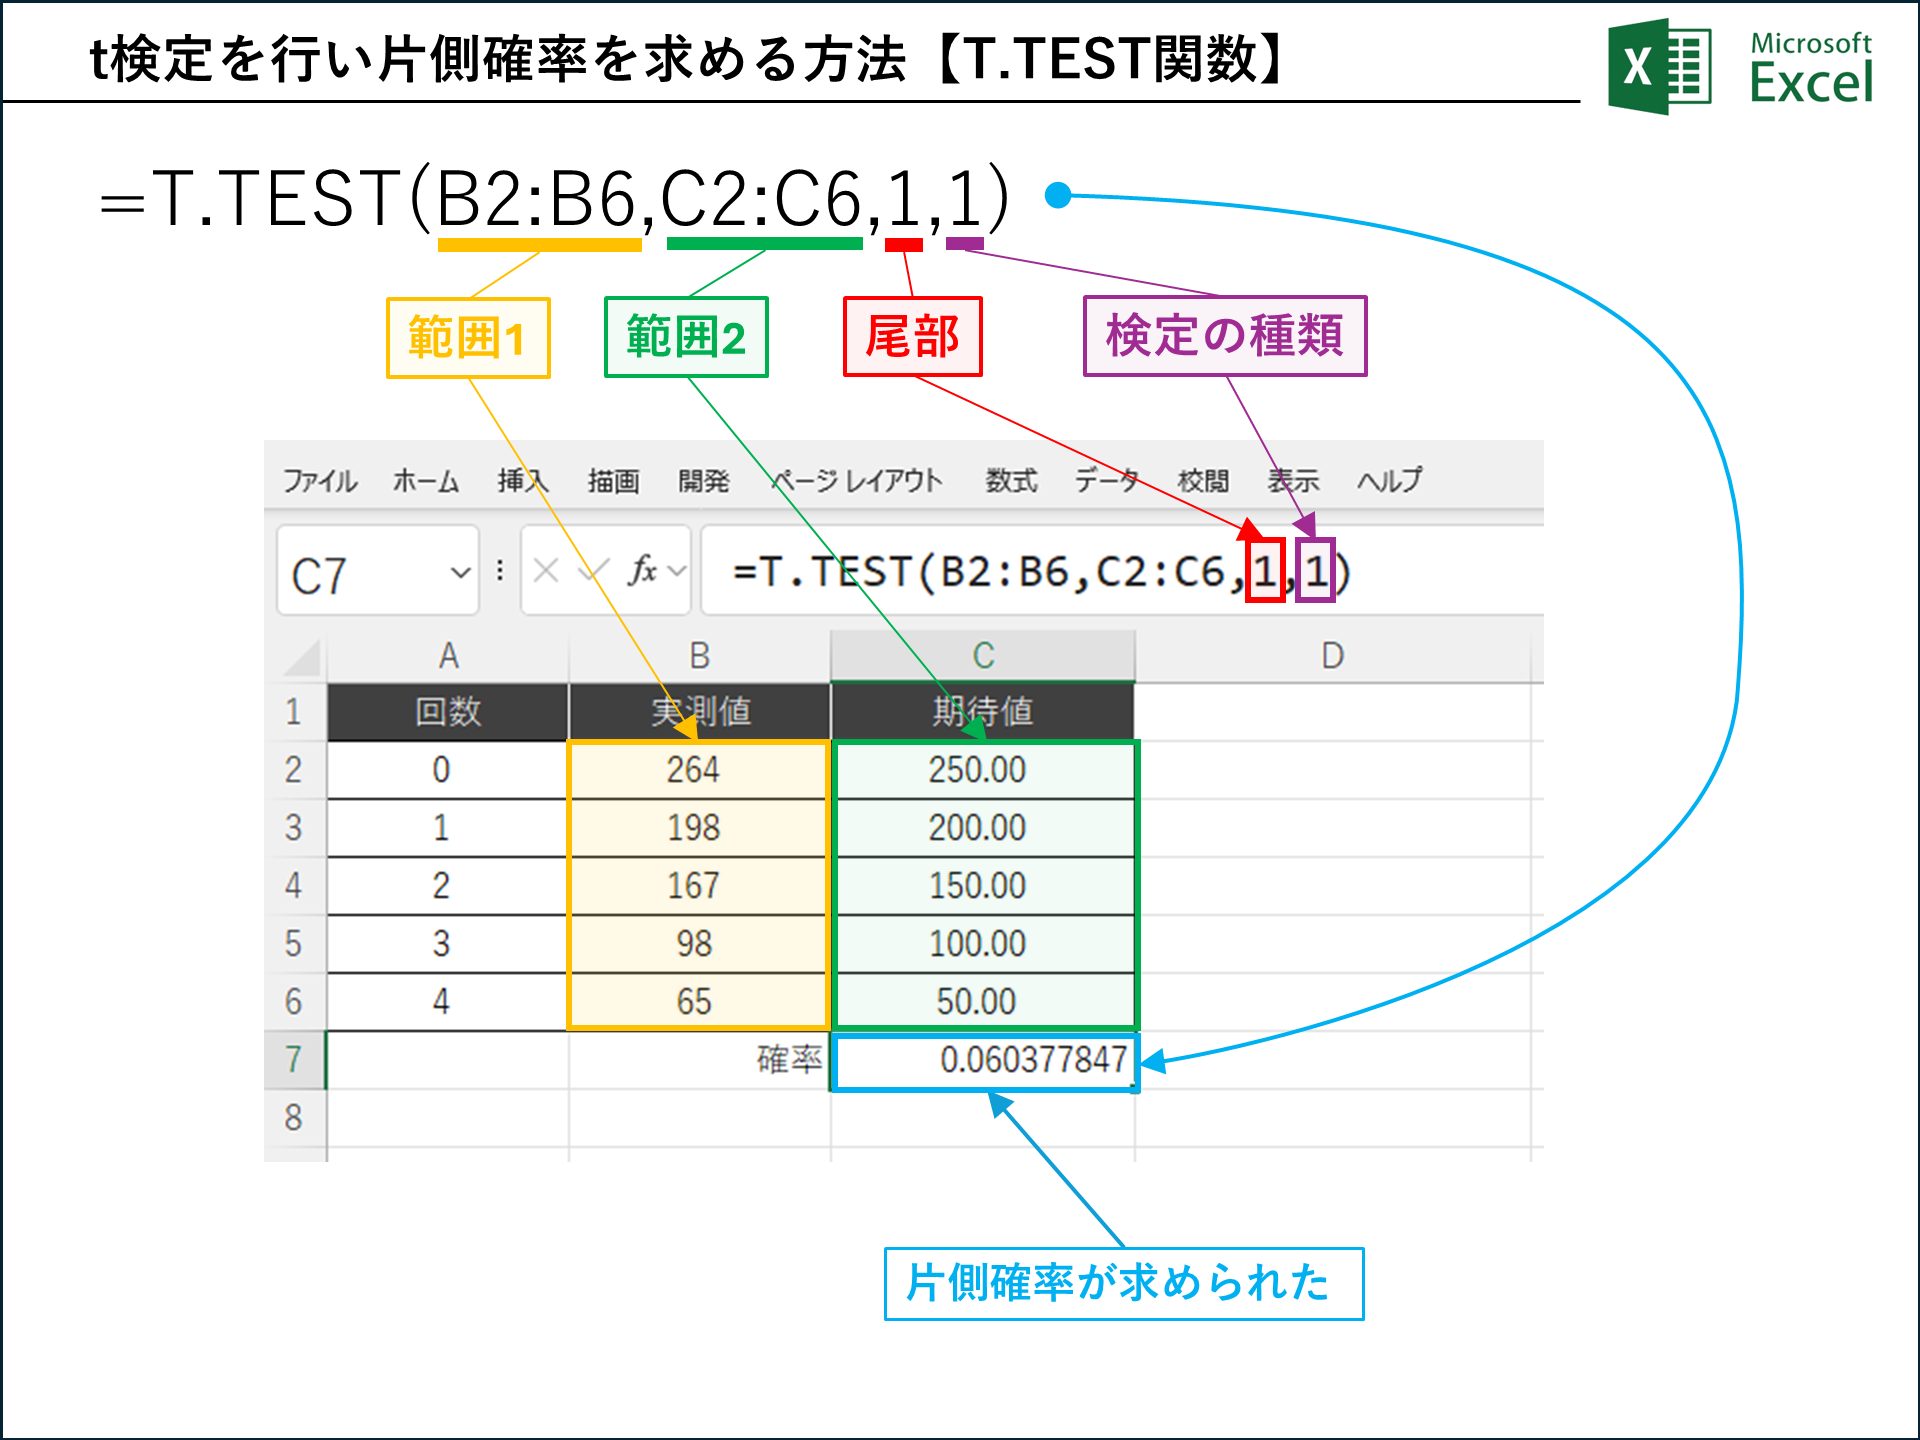The height and width of the screenshot is (1440, 1920).
Task: Open the dropdown arrow next to fx
Action: pyautogui.click(x=677, y=571)
